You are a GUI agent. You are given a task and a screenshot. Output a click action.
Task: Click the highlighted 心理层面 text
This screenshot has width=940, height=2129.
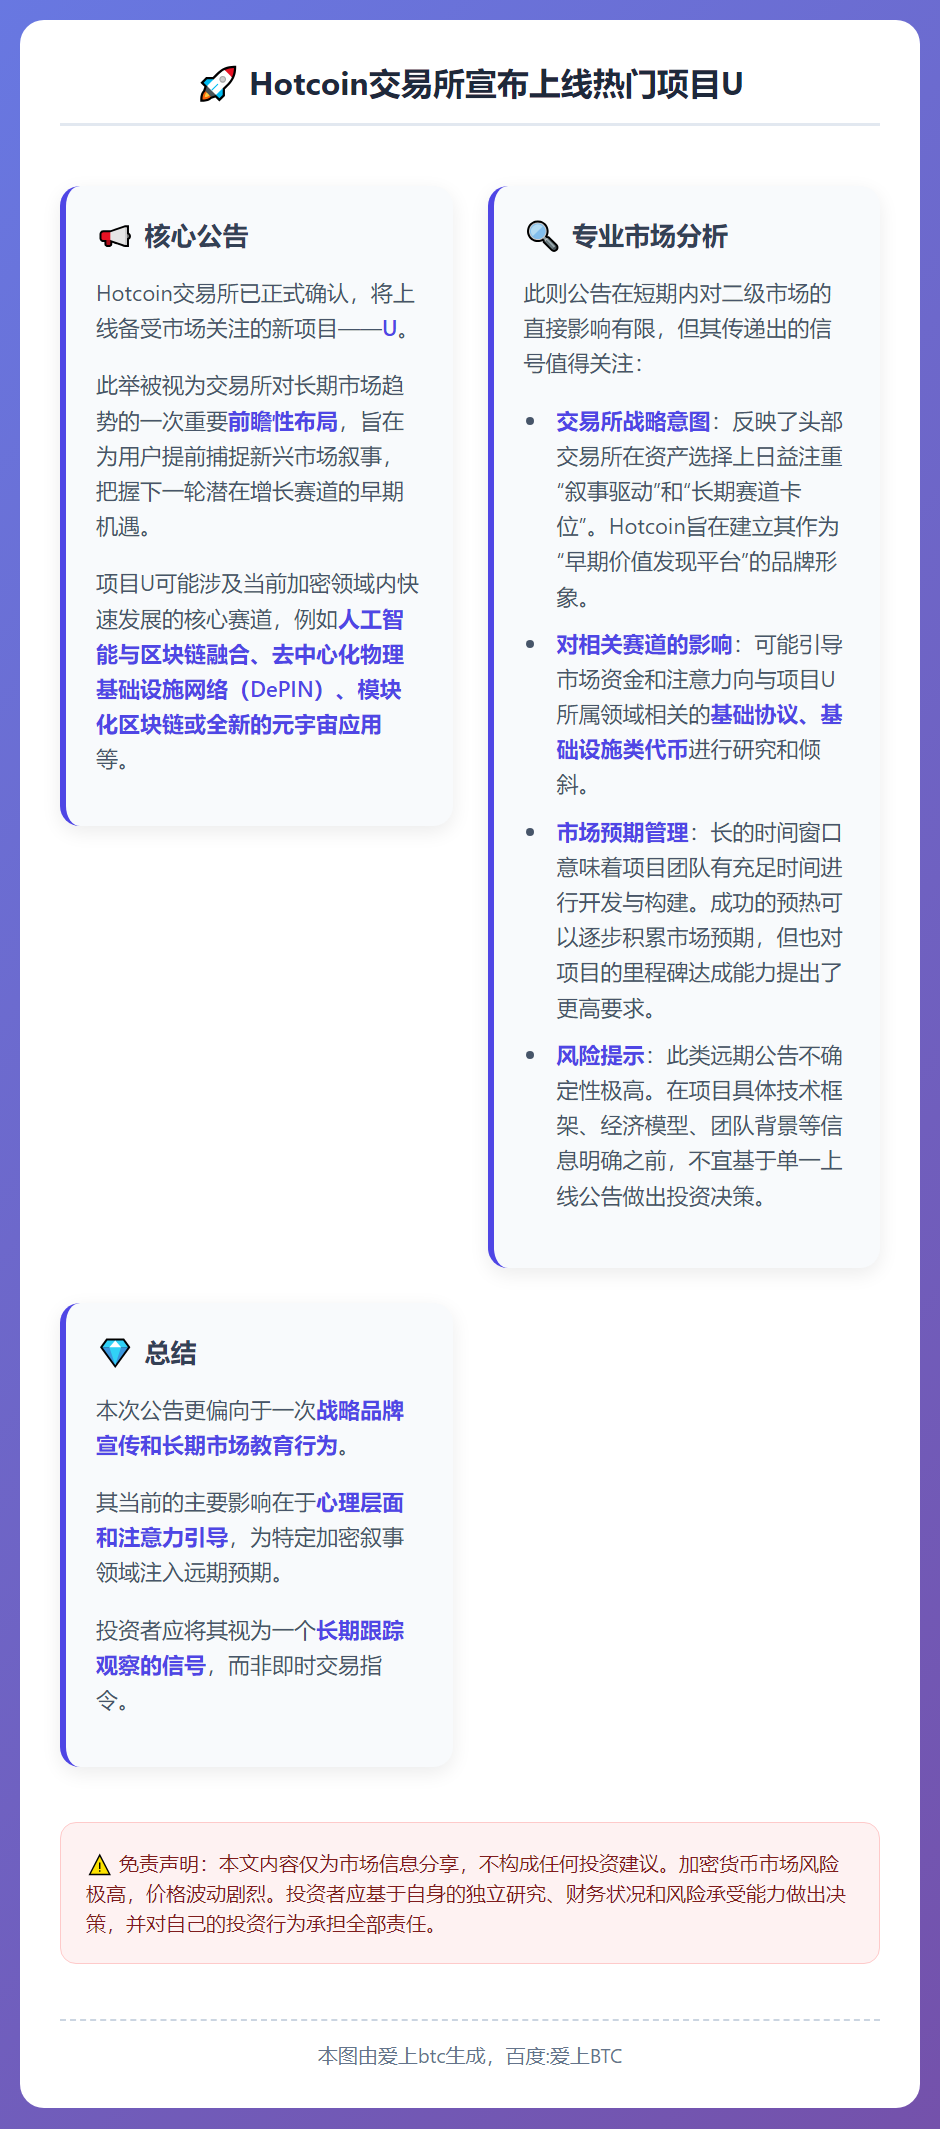coord(360,1503)
